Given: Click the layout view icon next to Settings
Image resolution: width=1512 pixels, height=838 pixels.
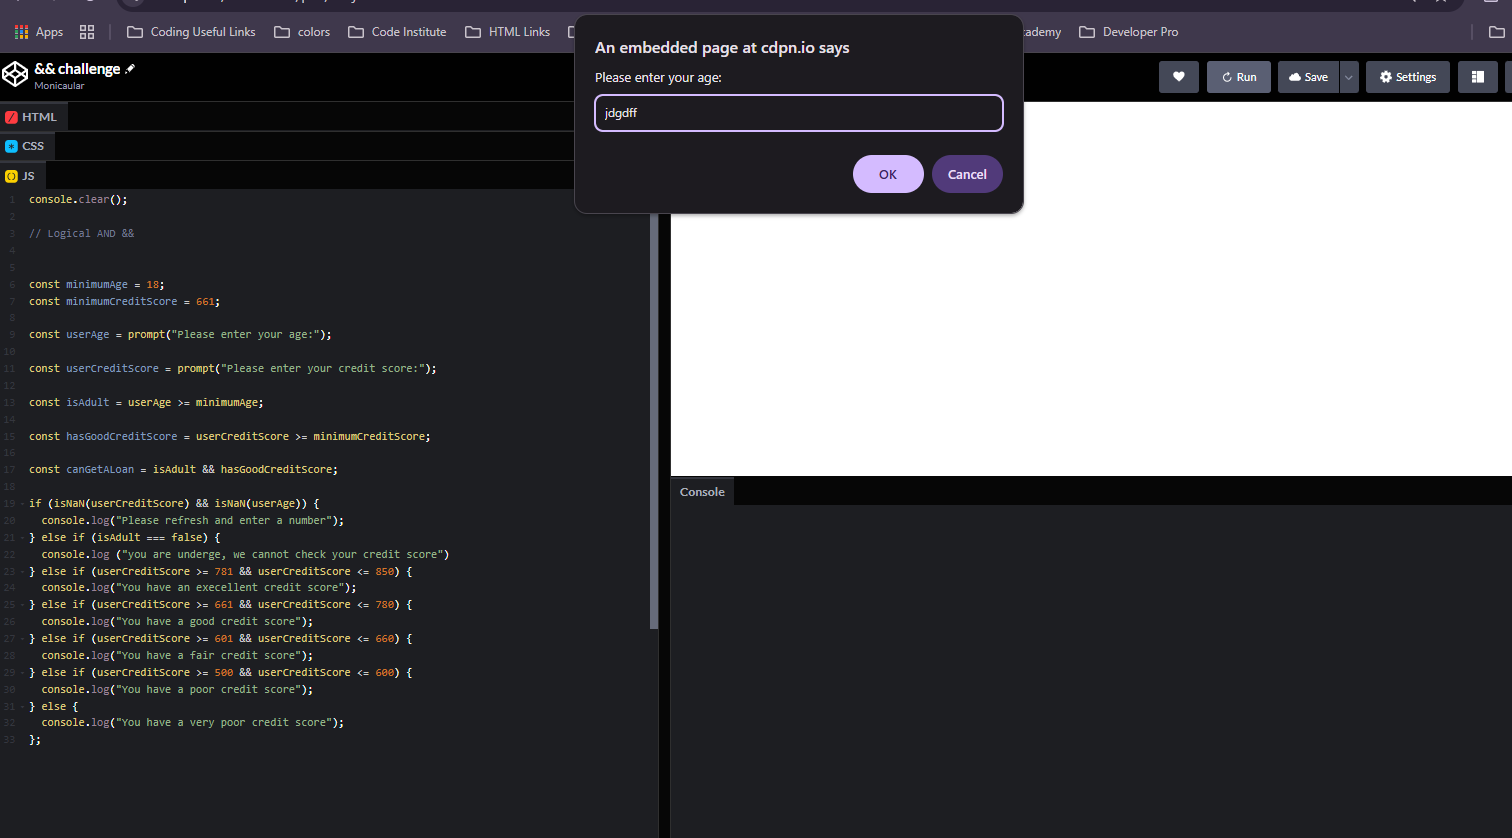Looking at the screenshot, I should coord(1477,76).
